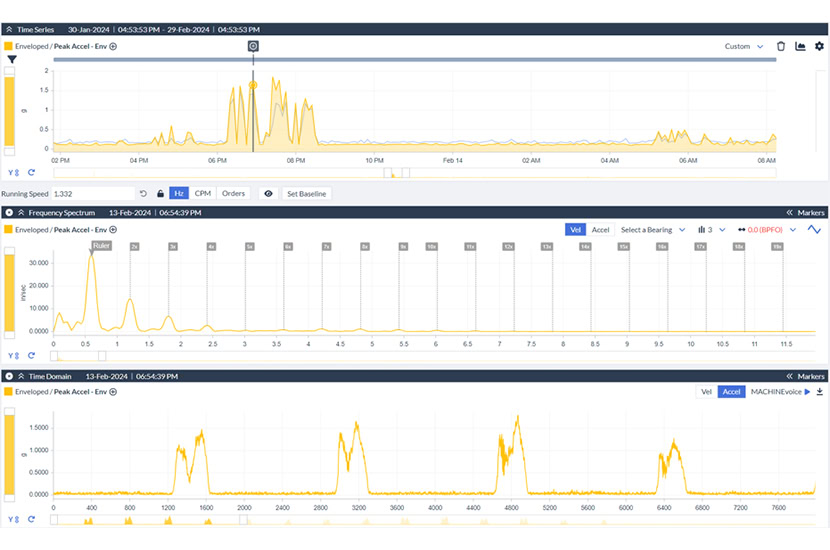Collapse the Time Series panel
Viewport: 830px width, 550px height.
(9, 30)
